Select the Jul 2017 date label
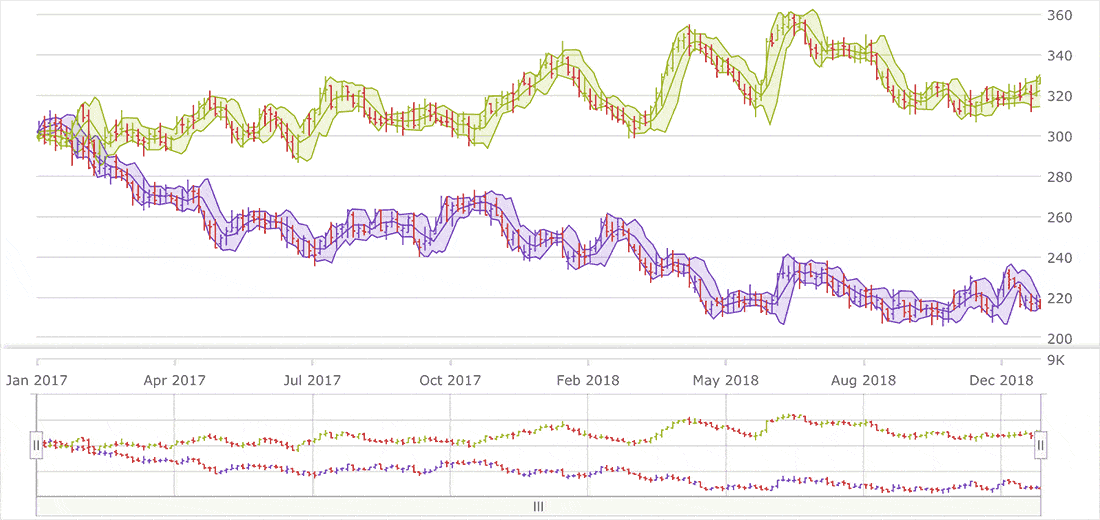Screen dimensions: 1100x520 point(311,380)
